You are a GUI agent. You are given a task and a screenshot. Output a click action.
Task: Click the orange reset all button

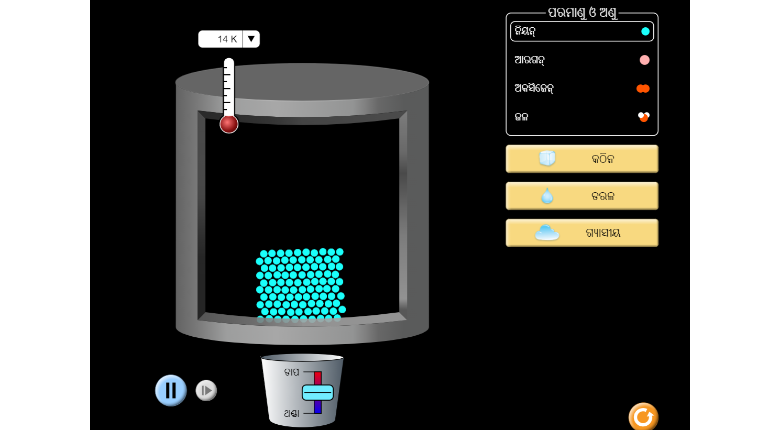(643, 416)
